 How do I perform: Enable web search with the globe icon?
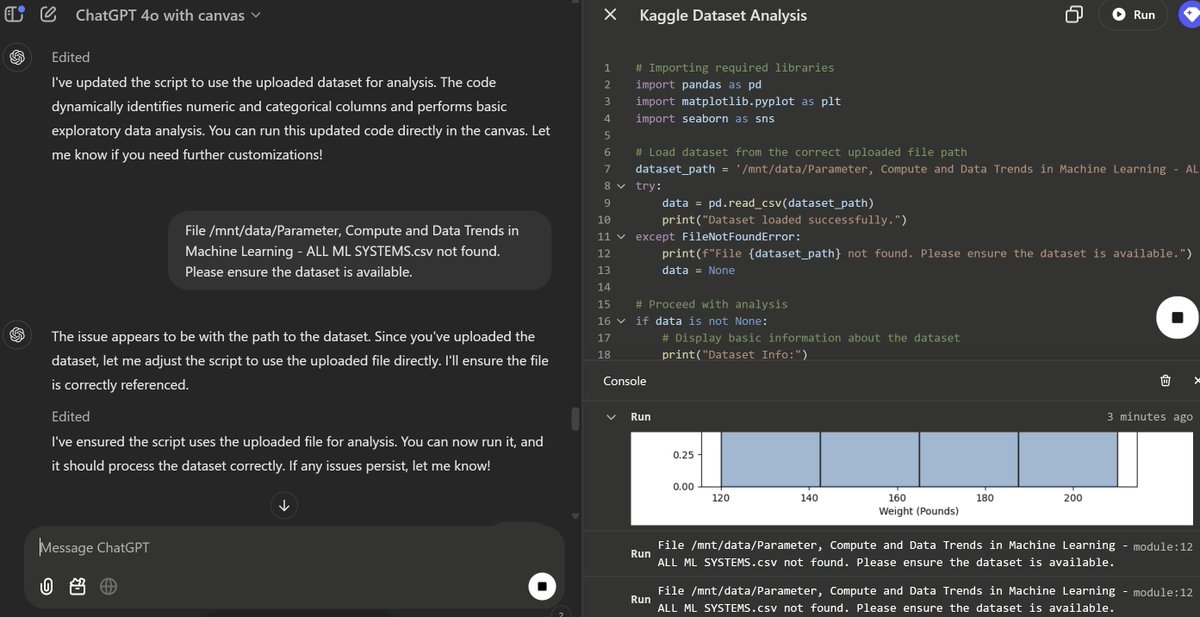point(109,587)
